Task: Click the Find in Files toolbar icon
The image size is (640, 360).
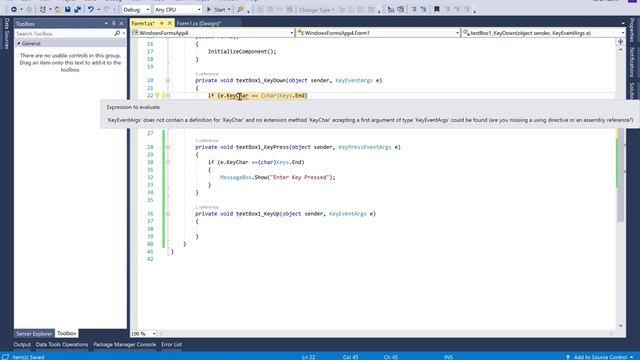Action: tap(240, 9)
